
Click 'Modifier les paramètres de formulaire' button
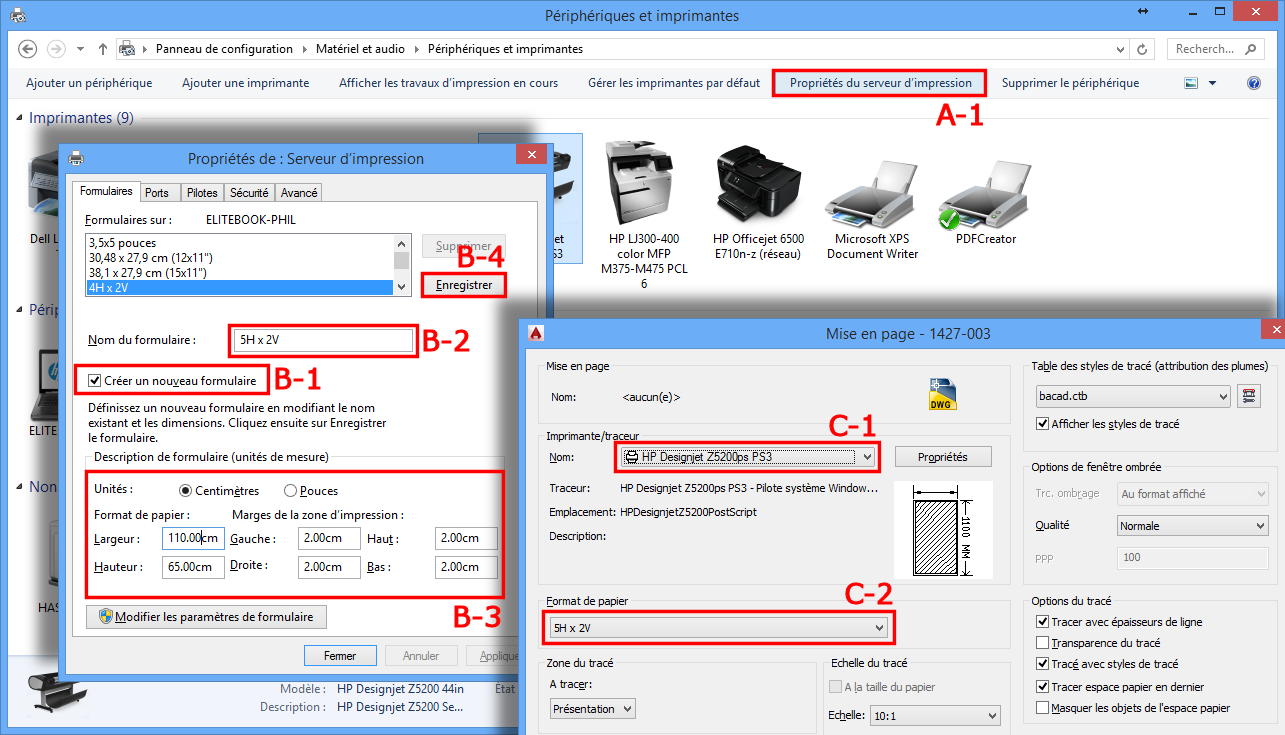click(207, 617)
